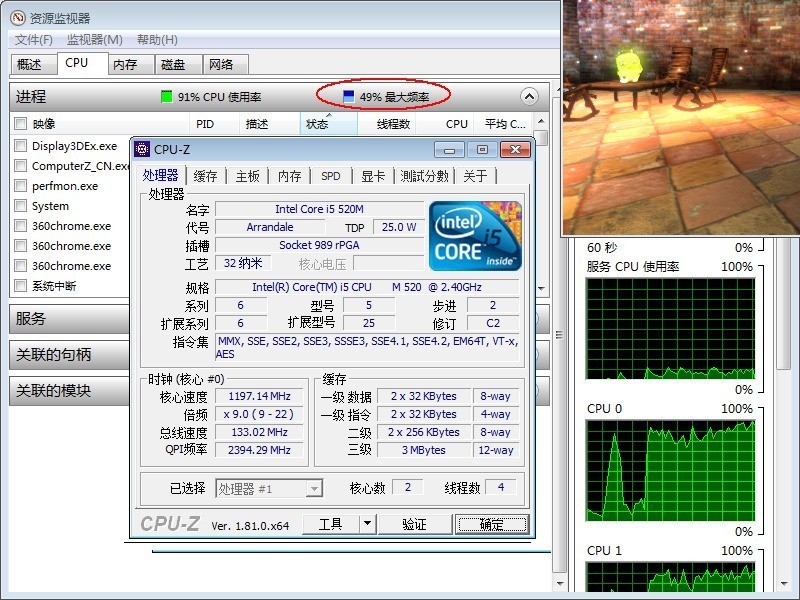Click the Intel Core i5 logo

point(475,236)
